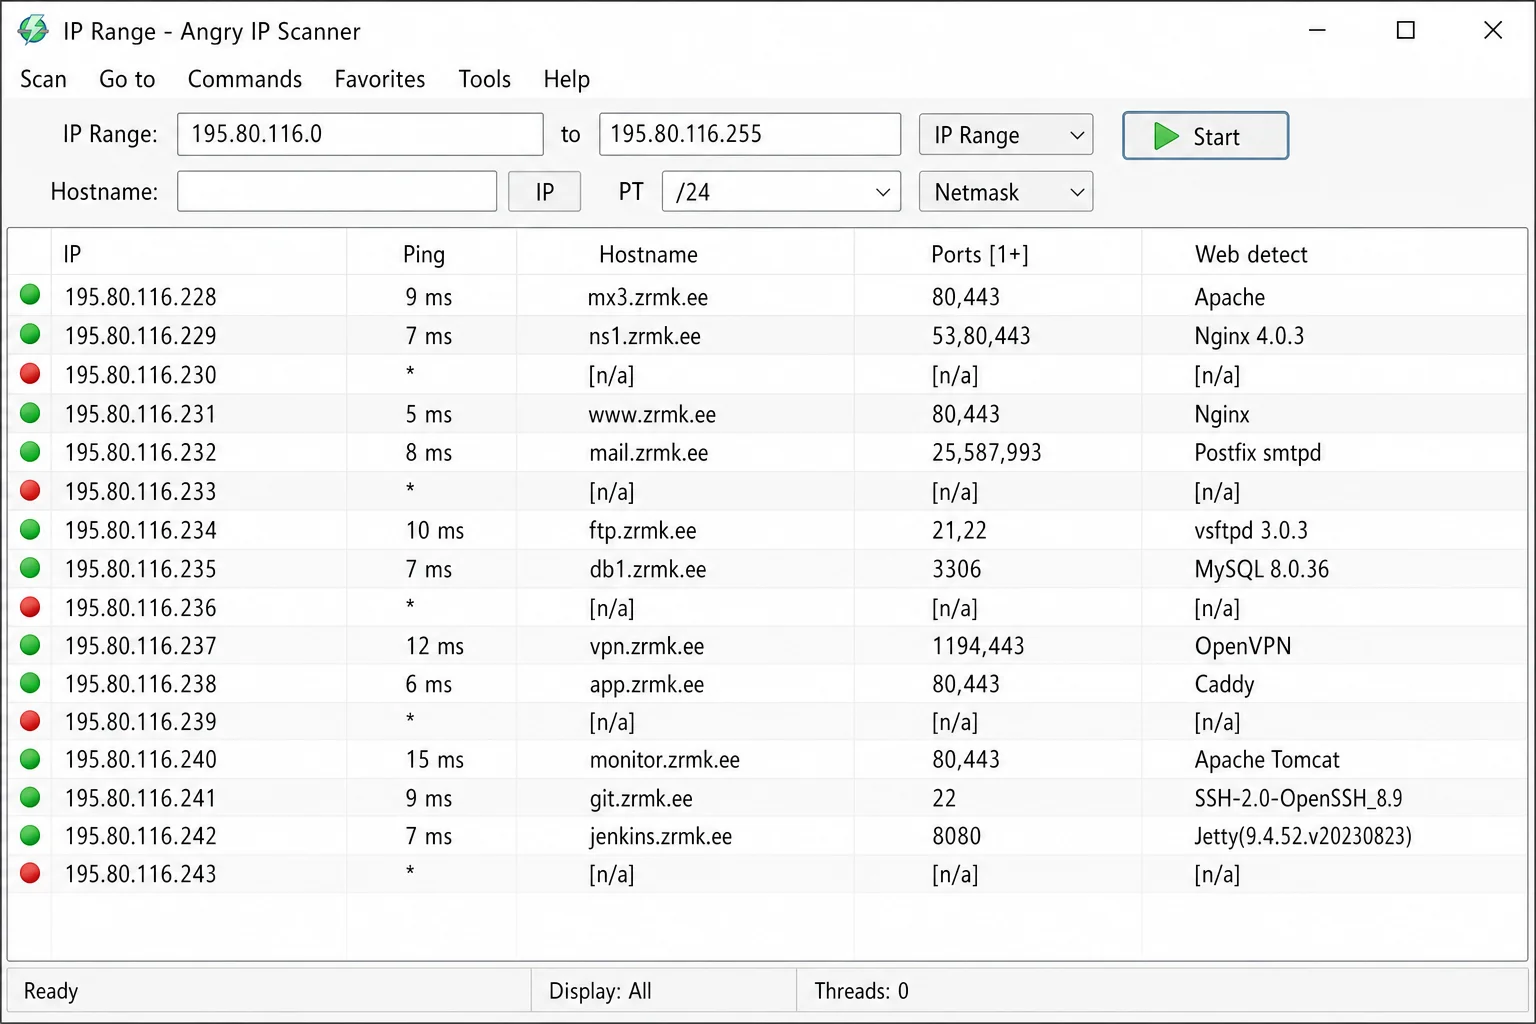1536x1024 pixels.
Task: Click Display: All in status bar
Action: tap(600, 991)
